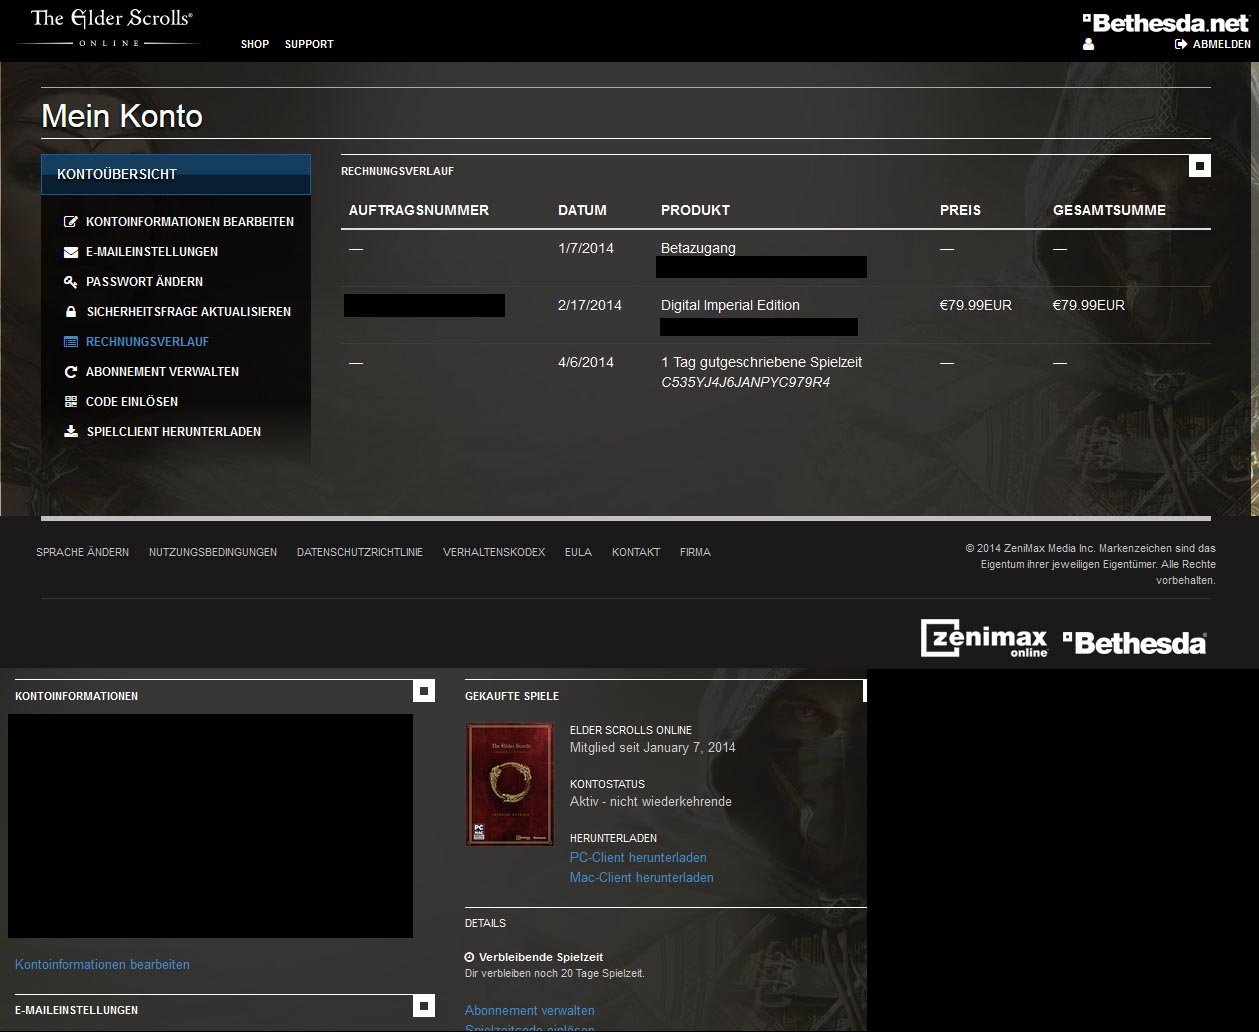1259x1032 pixels.
Task: Go to E-Maileinstellungen in sidebar
Action: tap(152, 252)
